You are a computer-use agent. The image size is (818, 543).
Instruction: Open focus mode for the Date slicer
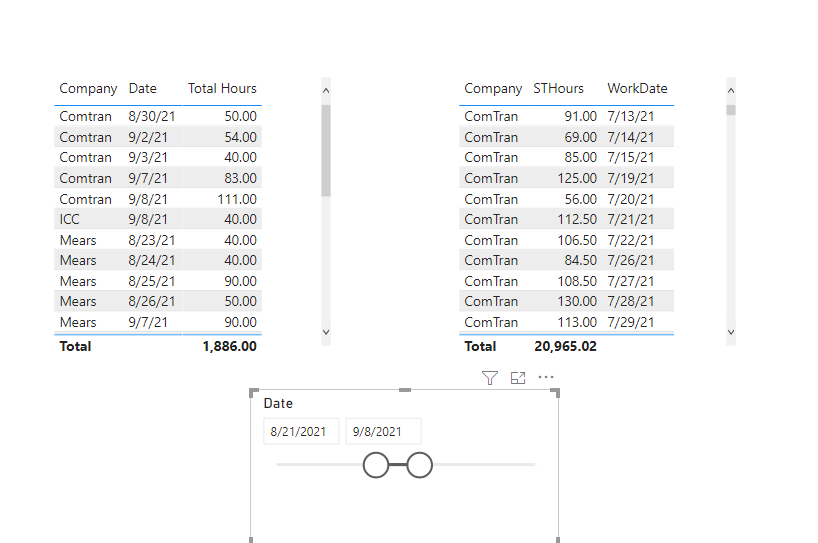pyautogui.click(x=518, y=378)
